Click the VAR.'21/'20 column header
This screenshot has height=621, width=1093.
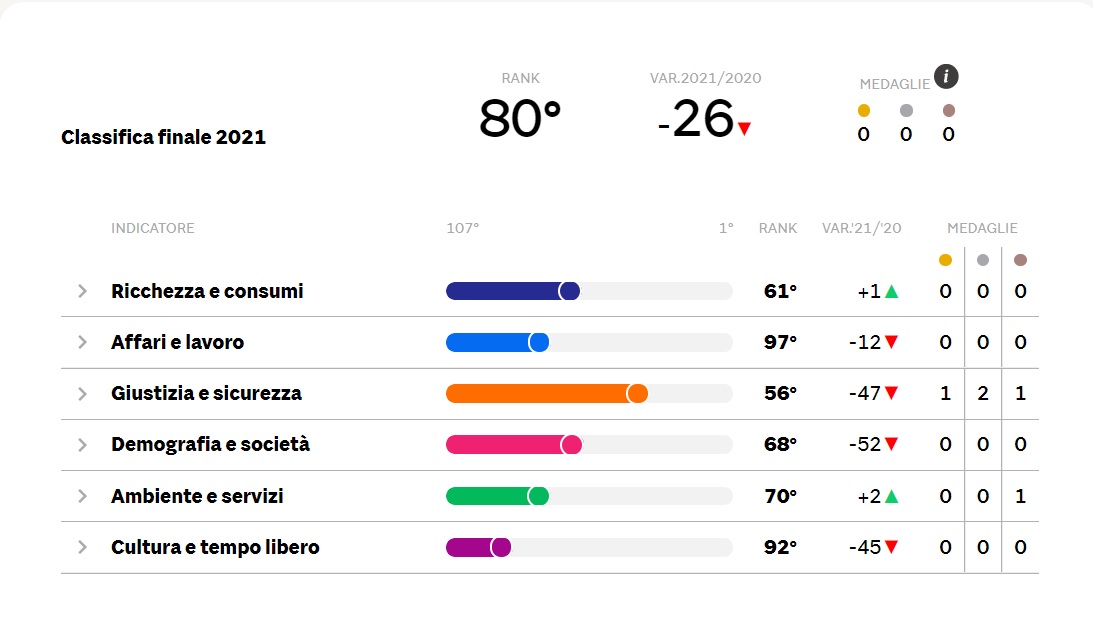(862, 228)
